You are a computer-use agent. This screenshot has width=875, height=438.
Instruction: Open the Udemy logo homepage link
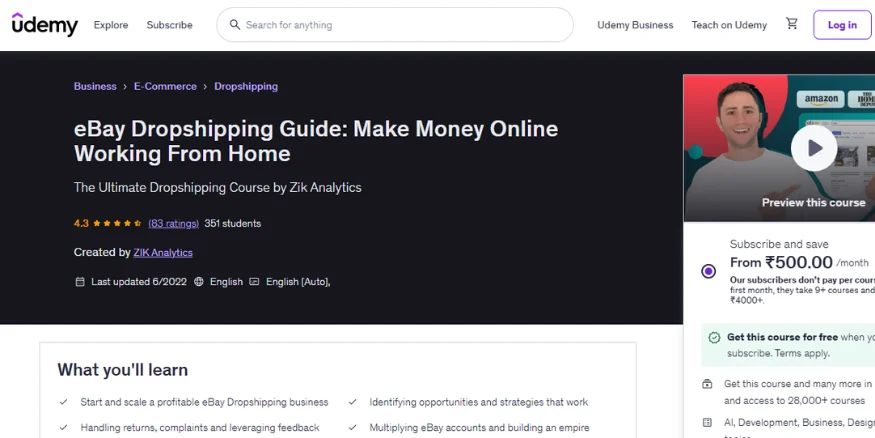point(45,25)
